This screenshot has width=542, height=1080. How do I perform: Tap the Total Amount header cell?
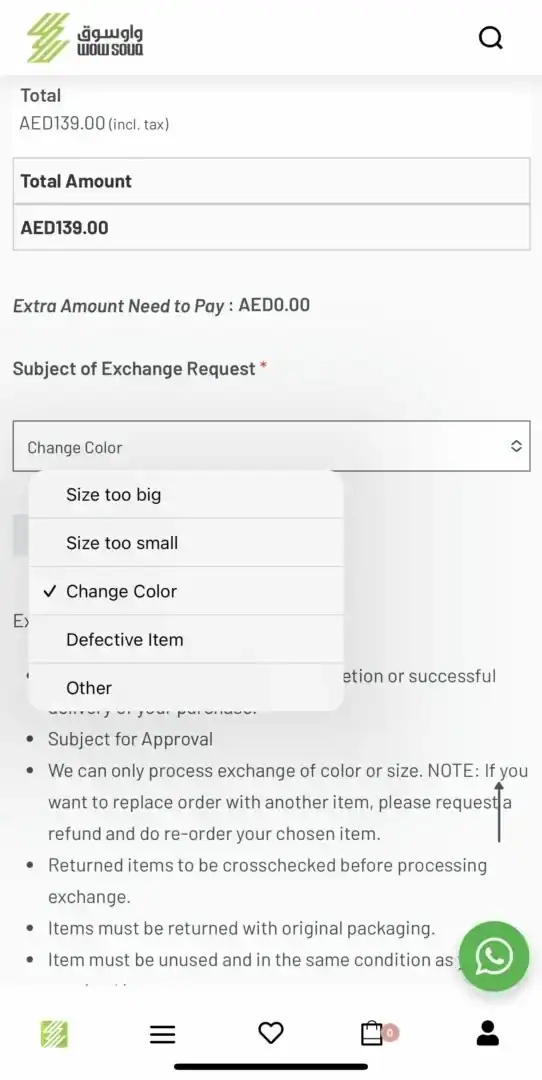click(271, 181)
